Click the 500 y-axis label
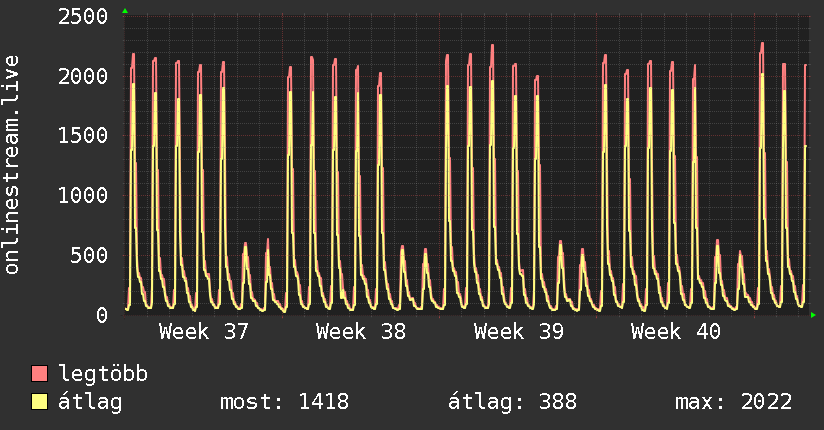The height and width of the screenshot is (430, 824). (x=89, y=255)
